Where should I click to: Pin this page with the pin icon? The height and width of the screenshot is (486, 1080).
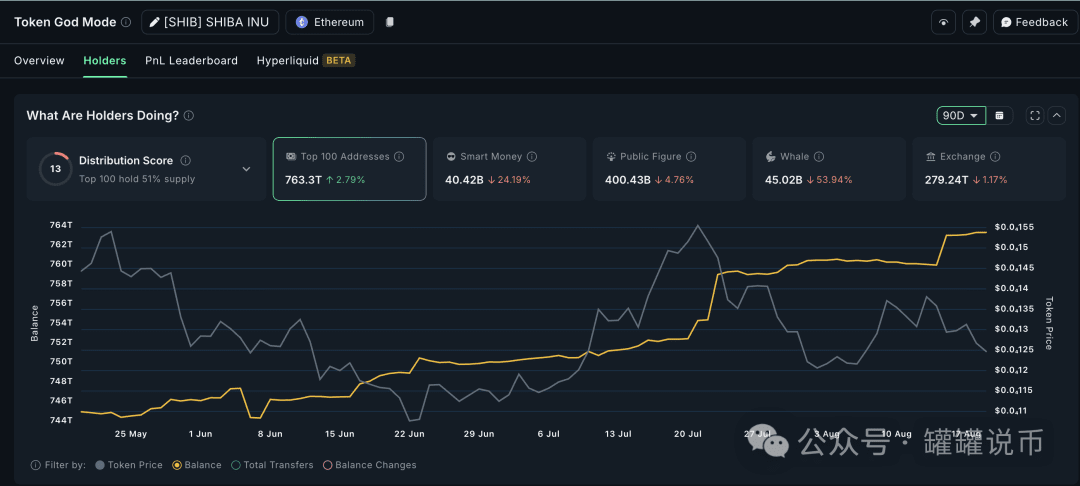pos(974,22)
